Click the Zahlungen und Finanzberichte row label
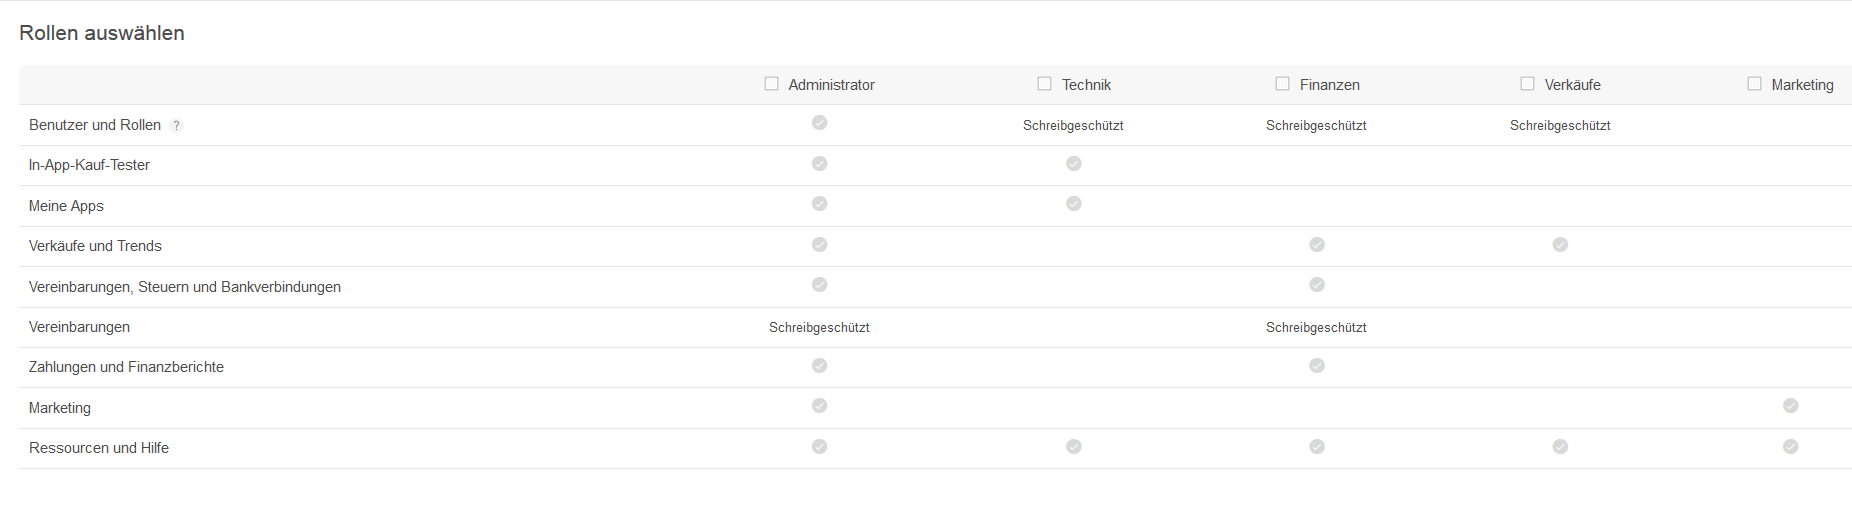1852x509 pixels. (x=126, y=367)
